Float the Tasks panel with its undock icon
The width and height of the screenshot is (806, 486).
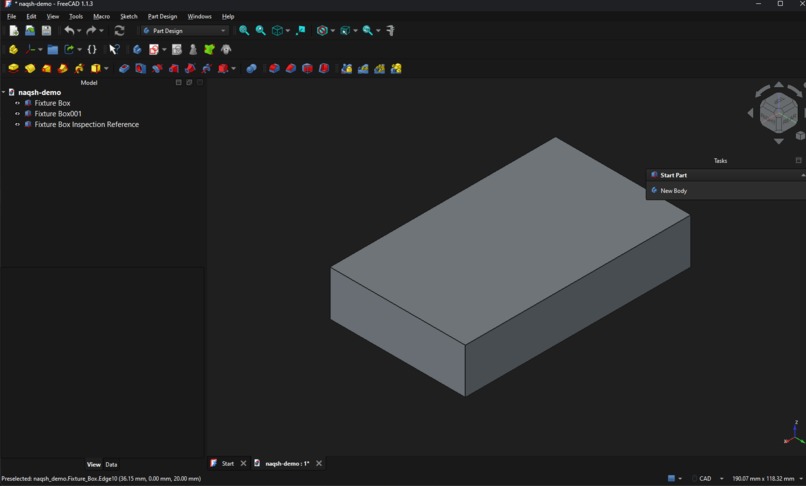pyautogui.click(x=798, y=161)
